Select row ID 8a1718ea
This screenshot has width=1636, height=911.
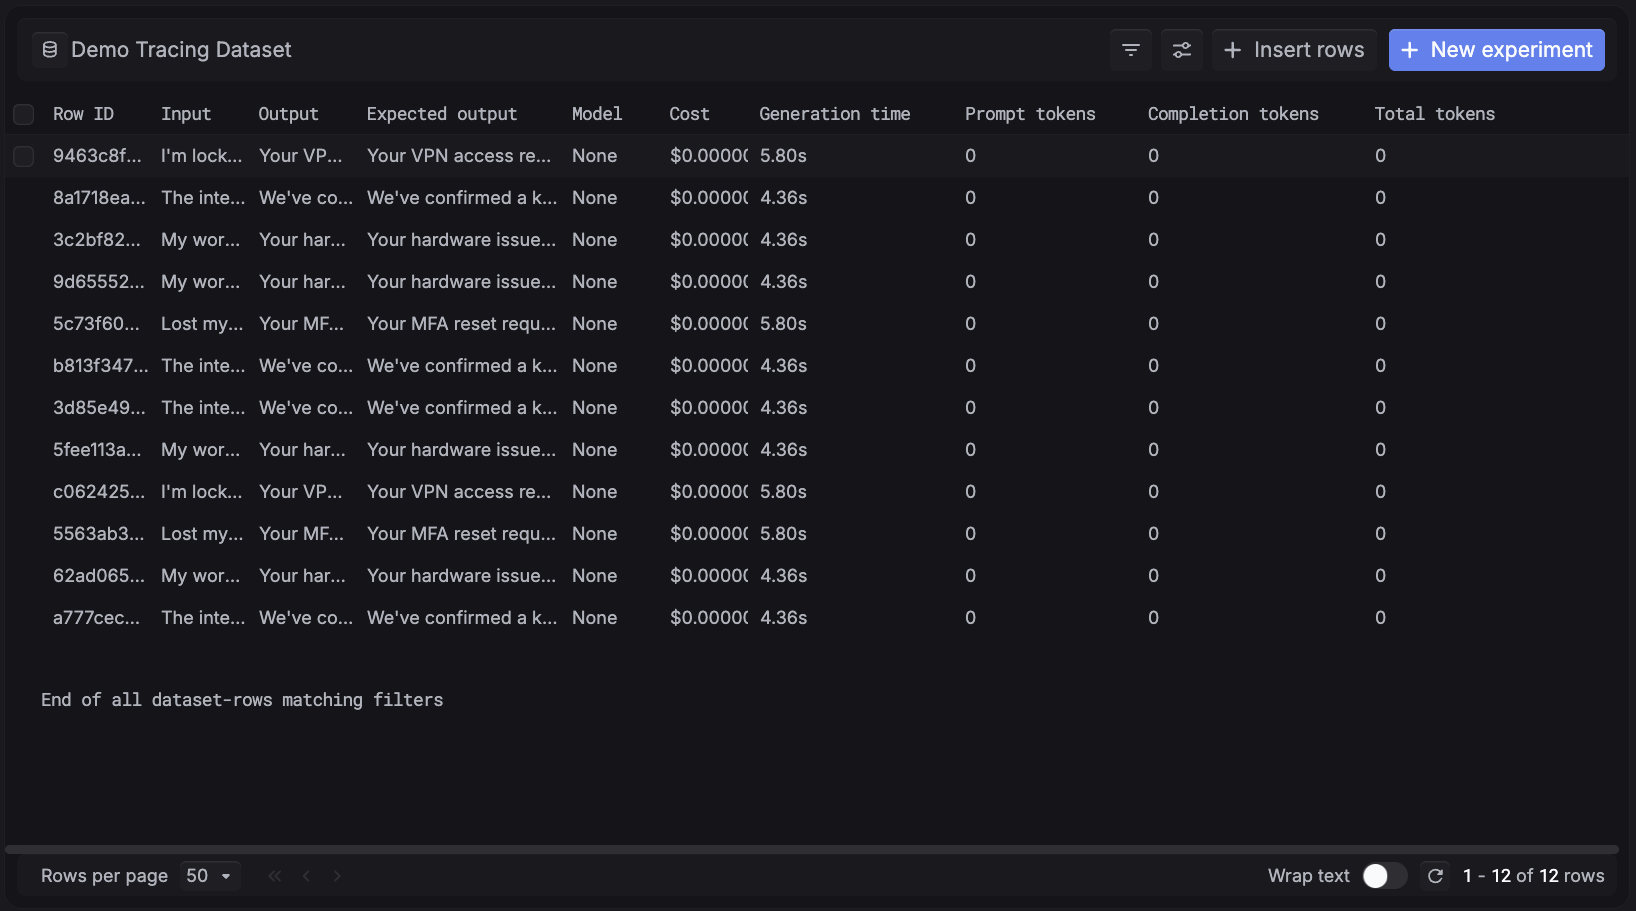coord(99,198)
